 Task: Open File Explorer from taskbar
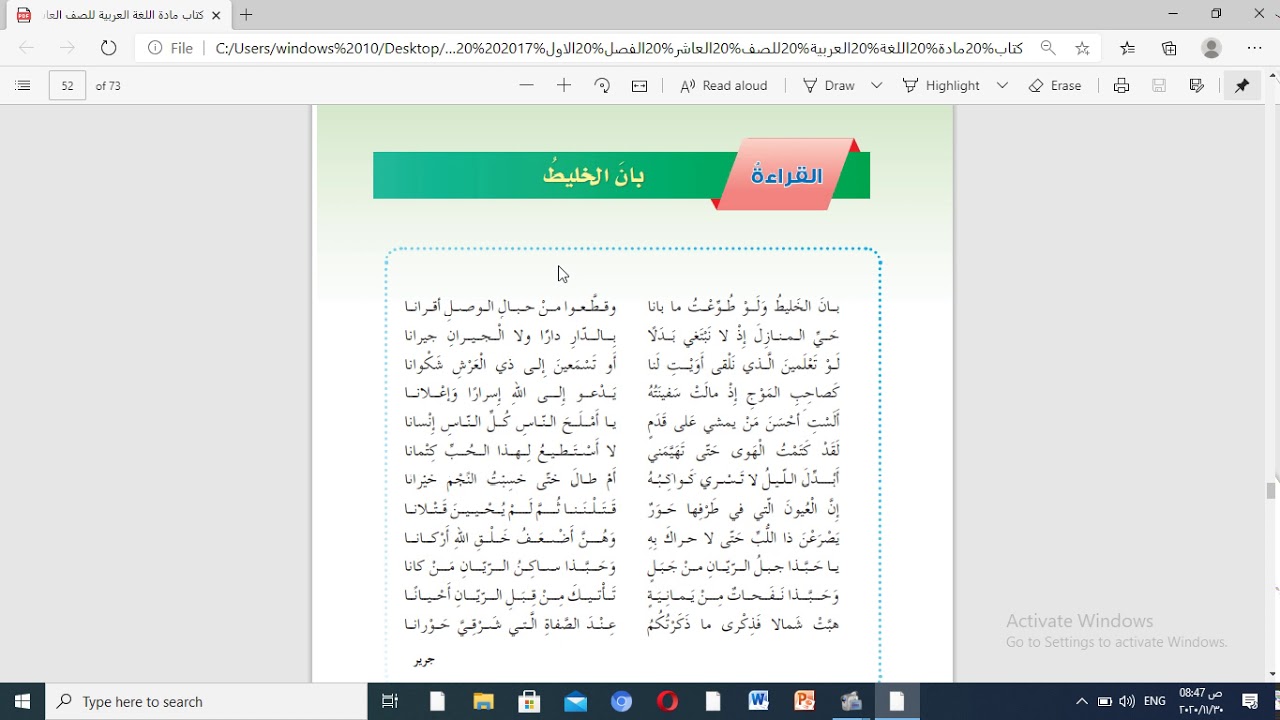(x=483, y=702)
